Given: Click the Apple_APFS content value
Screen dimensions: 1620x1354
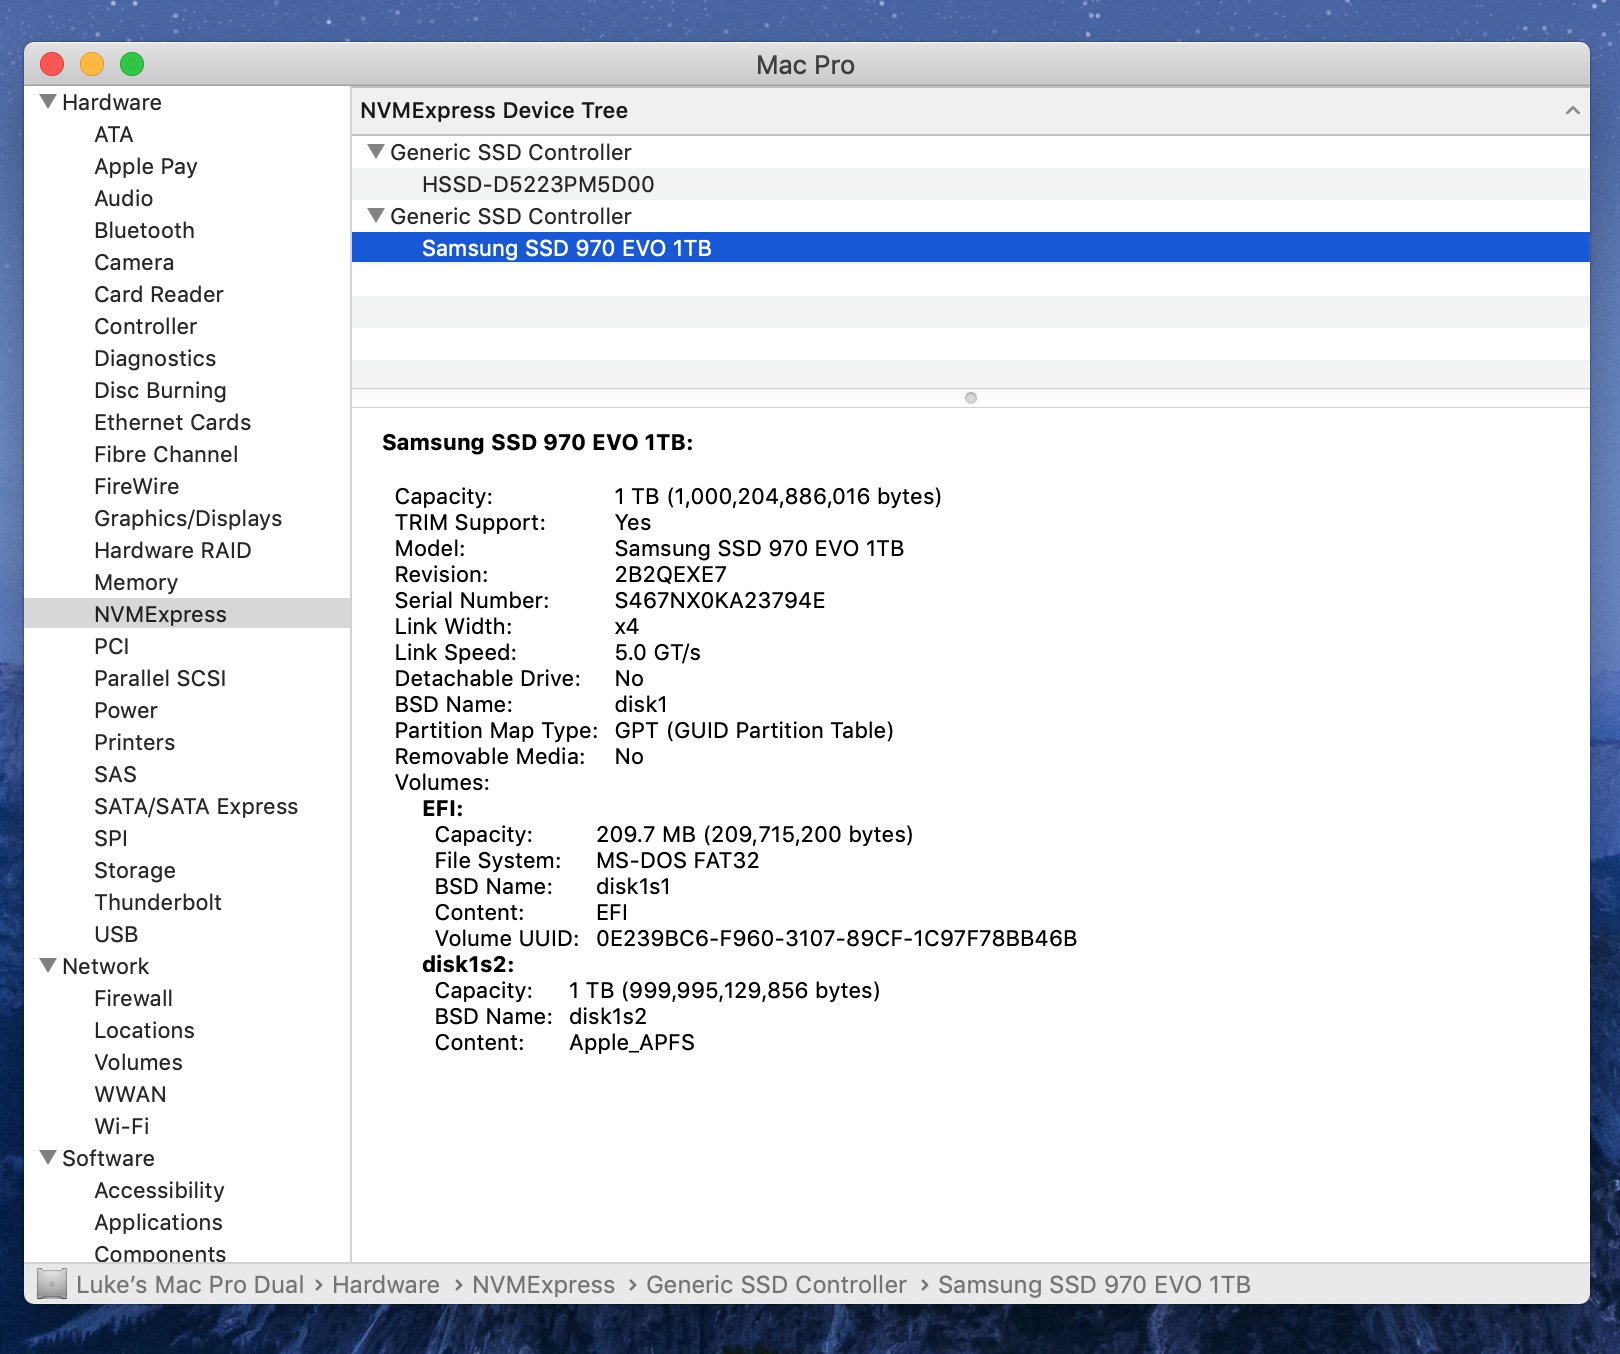Looking at the screenshot, I should coord(632,1042).
